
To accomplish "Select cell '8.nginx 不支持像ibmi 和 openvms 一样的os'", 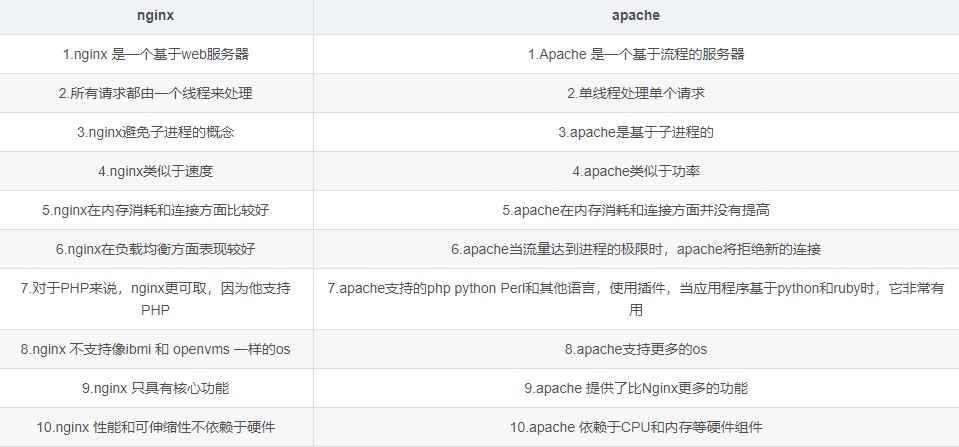I will pyautogui.click(x=156, y=349).
